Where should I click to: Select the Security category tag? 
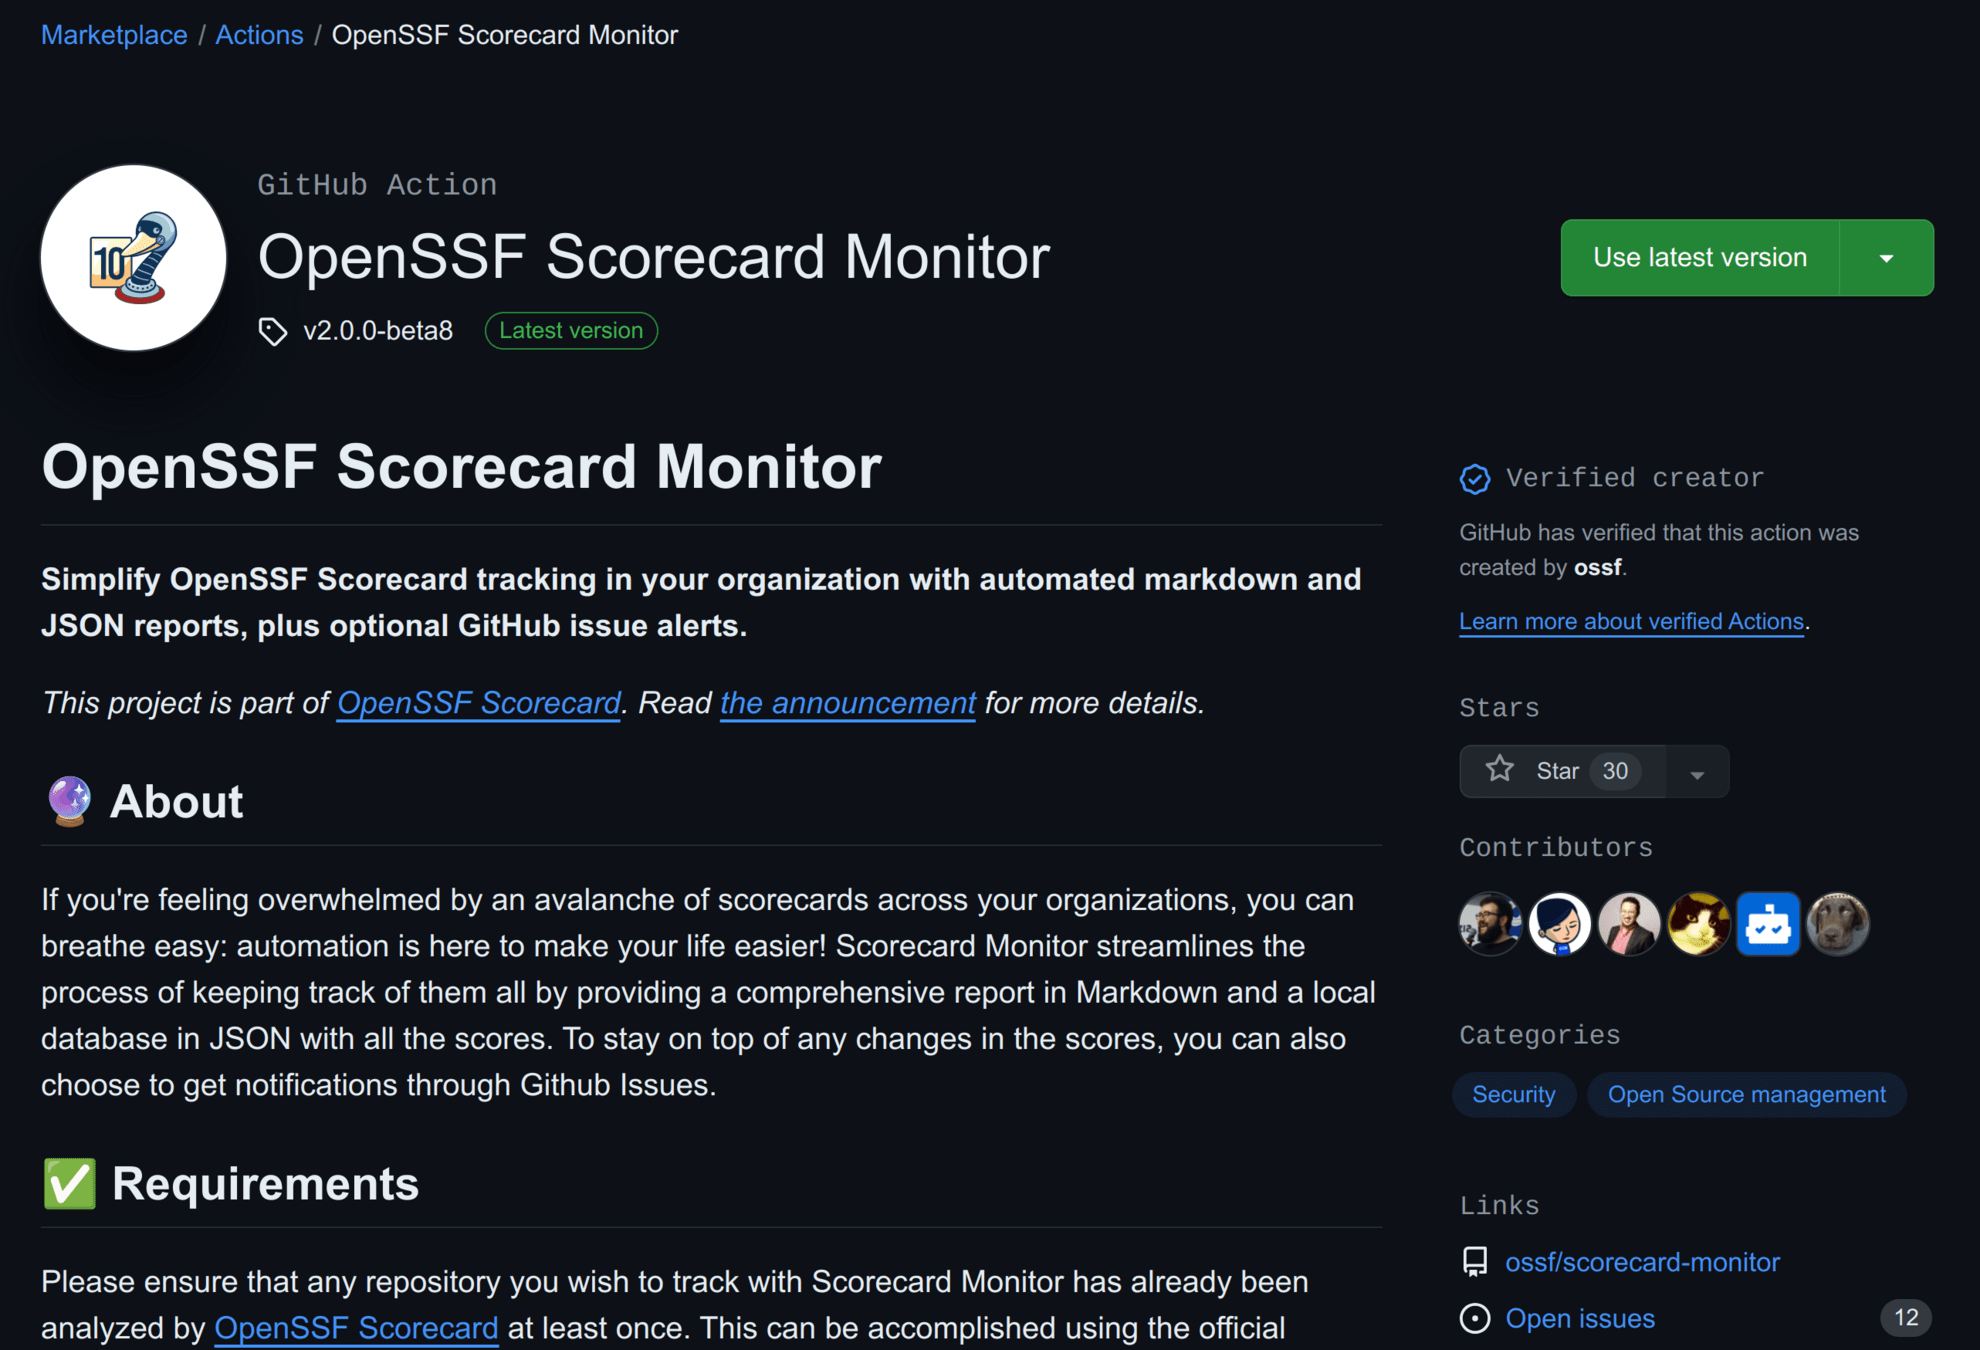(1513, 1095)
